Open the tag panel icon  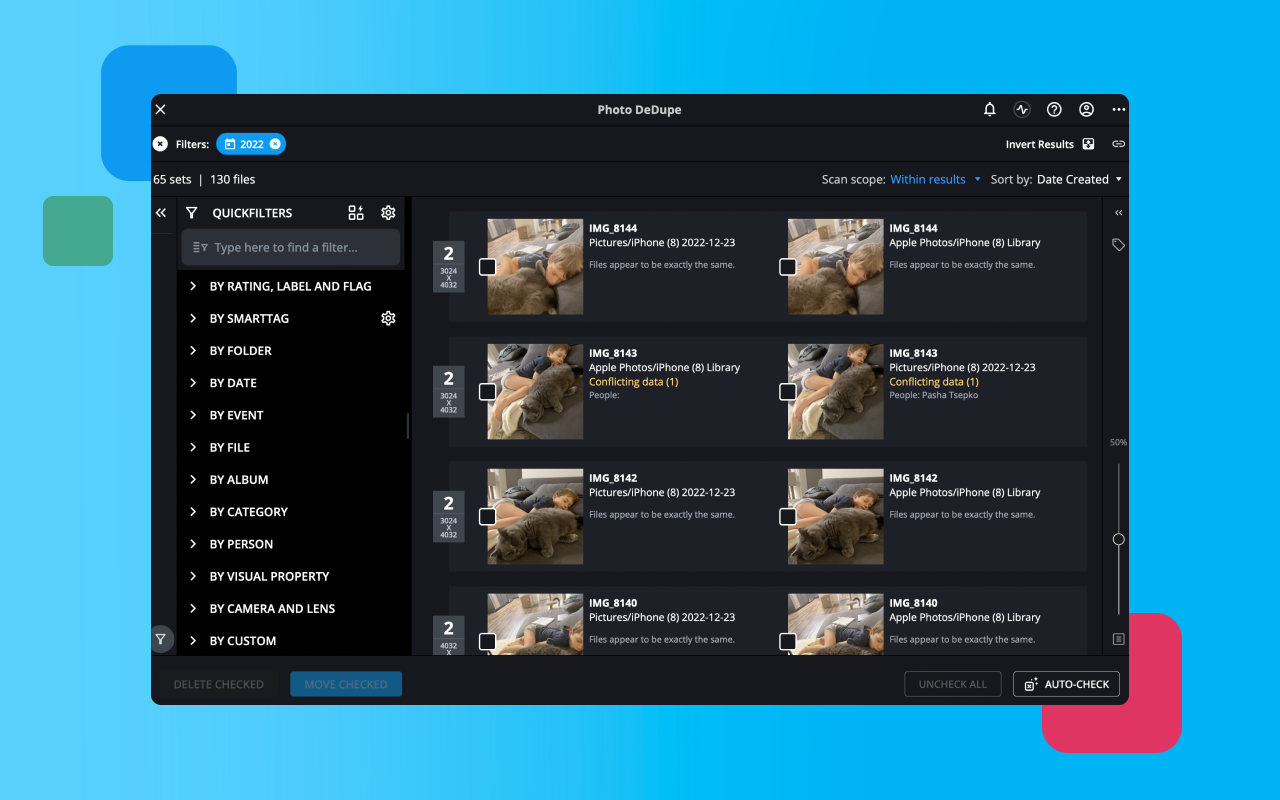point(1119,245)
